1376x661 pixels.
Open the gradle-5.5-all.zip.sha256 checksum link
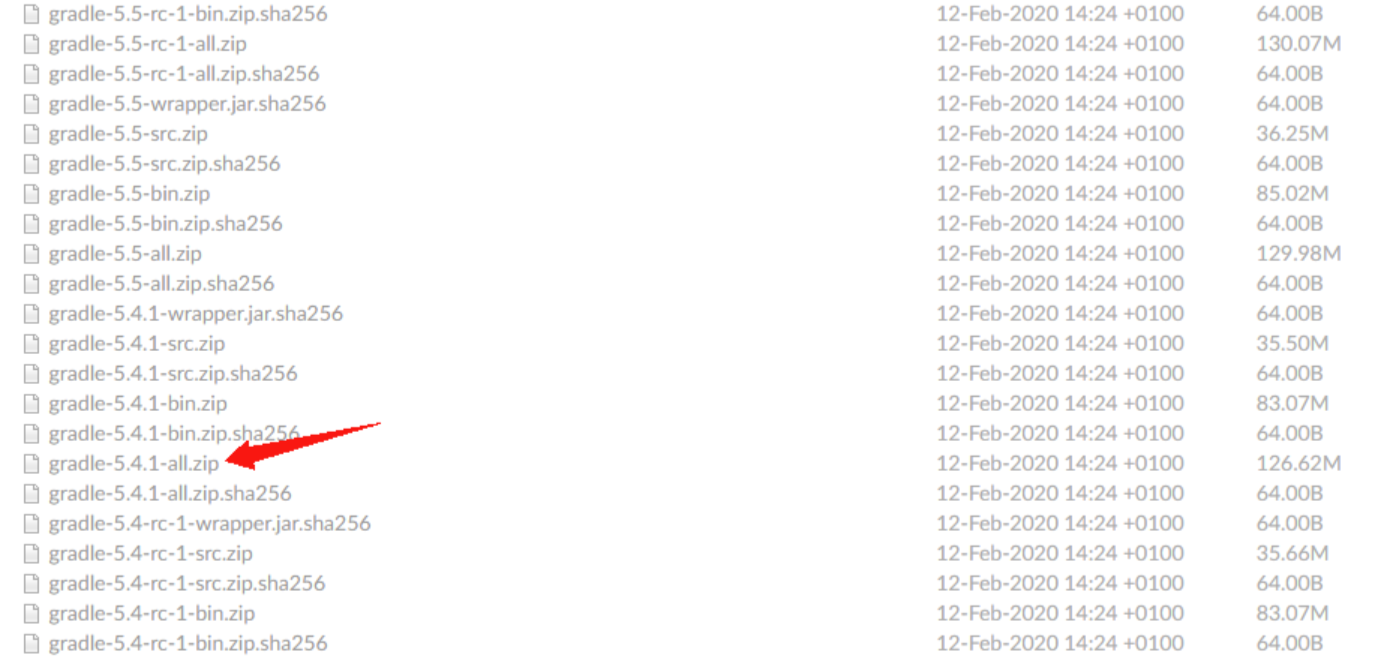click(161, 284)
